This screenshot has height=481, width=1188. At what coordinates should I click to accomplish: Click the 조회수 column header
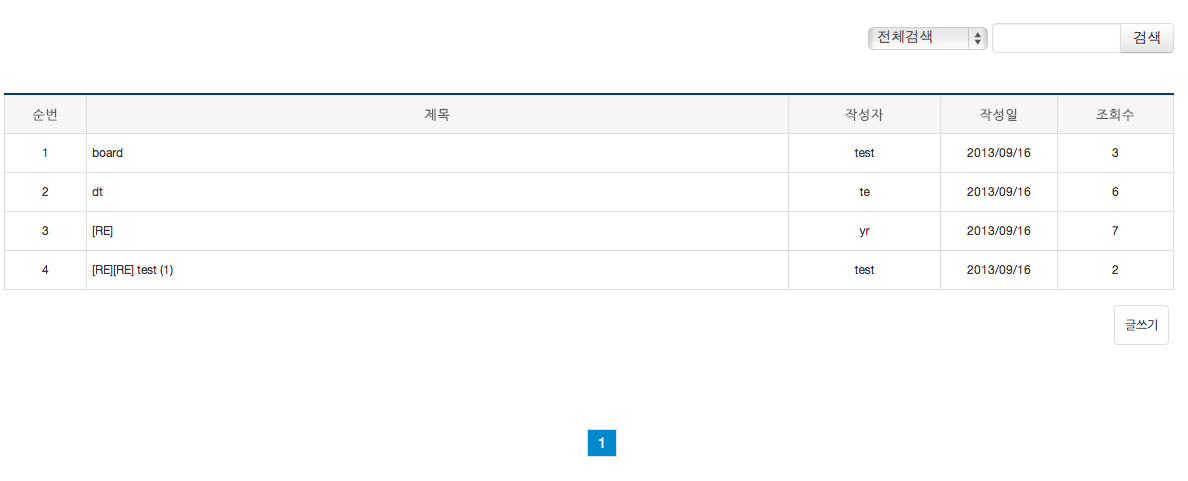tap(1115, 114)
